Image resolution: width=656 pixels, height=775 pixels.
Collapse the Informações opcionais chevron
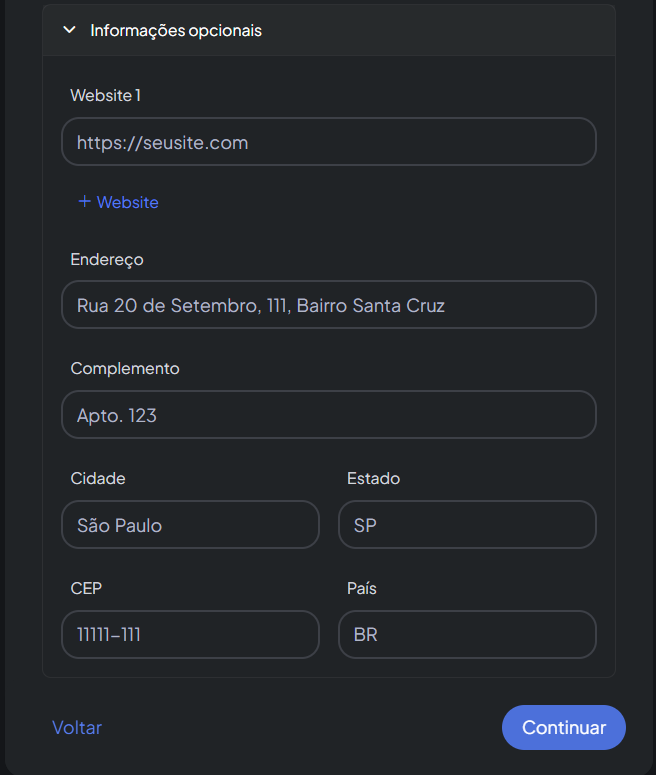click(69, 30)
